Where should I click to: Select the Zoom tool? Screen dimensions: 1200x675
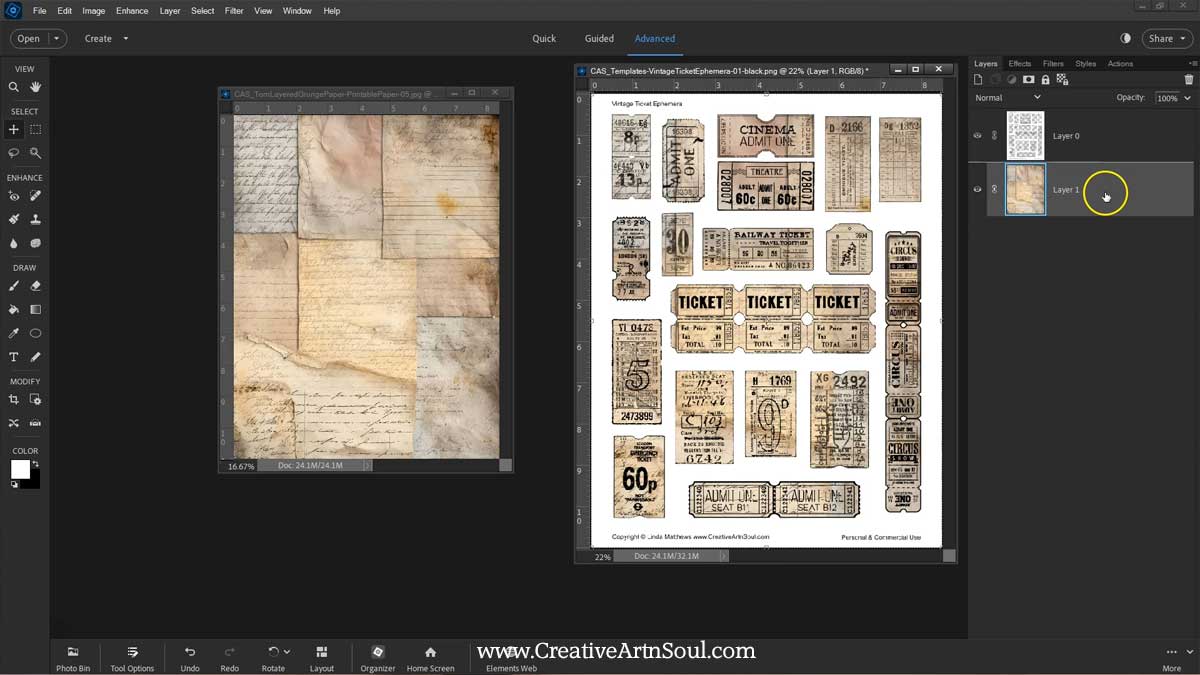pos(14,87)
